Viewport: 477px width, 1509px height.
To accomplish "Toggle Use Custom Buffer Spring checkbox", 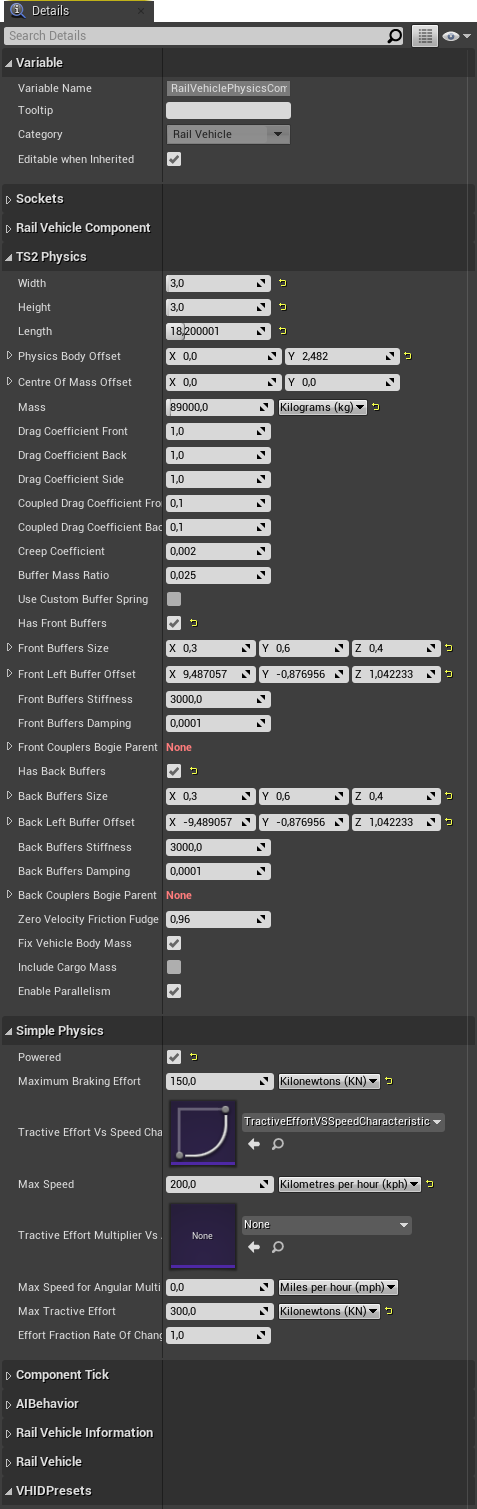I will [174, 599].
